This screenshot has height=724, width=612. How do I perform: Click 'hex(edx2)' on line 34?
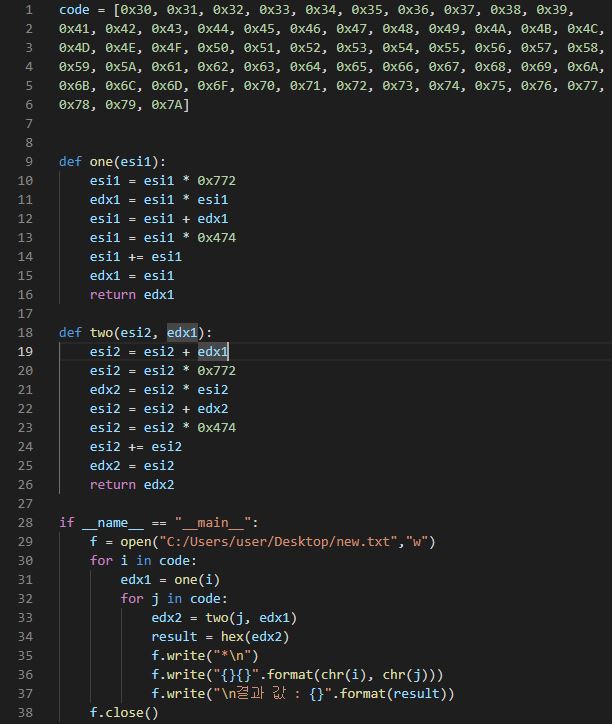[255, 637]
